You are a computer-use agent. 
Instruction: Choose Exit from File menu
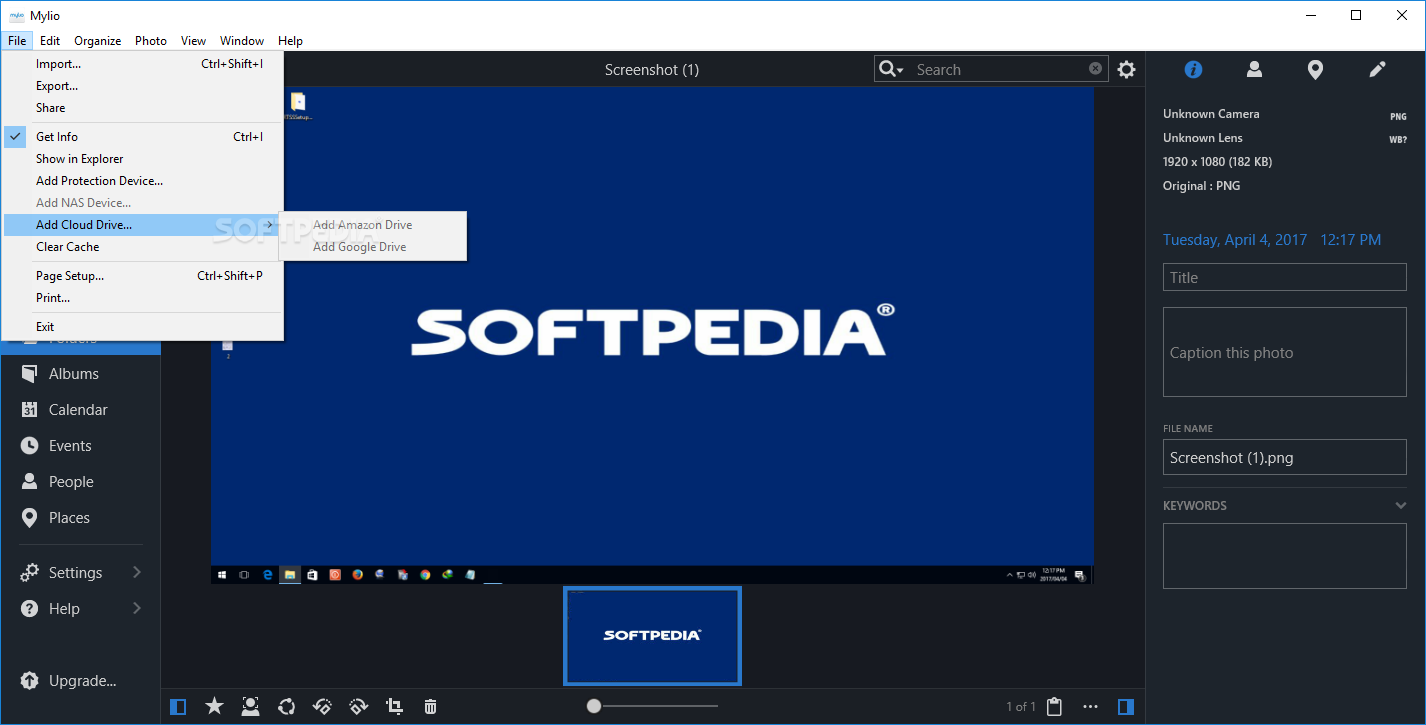click(x=143, y=327)
